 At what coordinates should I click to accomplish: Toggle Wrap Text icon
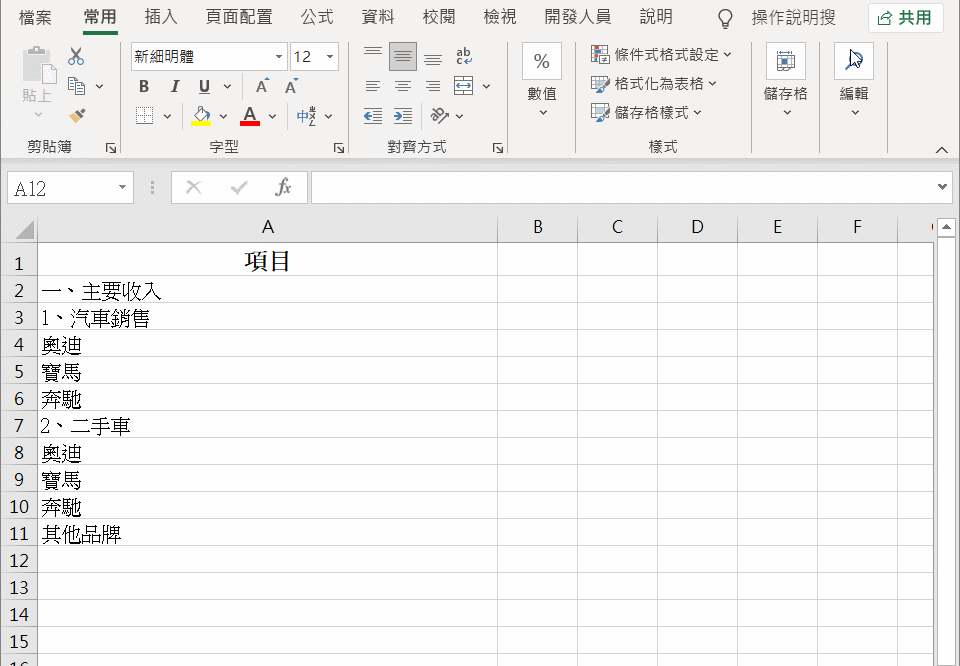(x=464, y=56)
